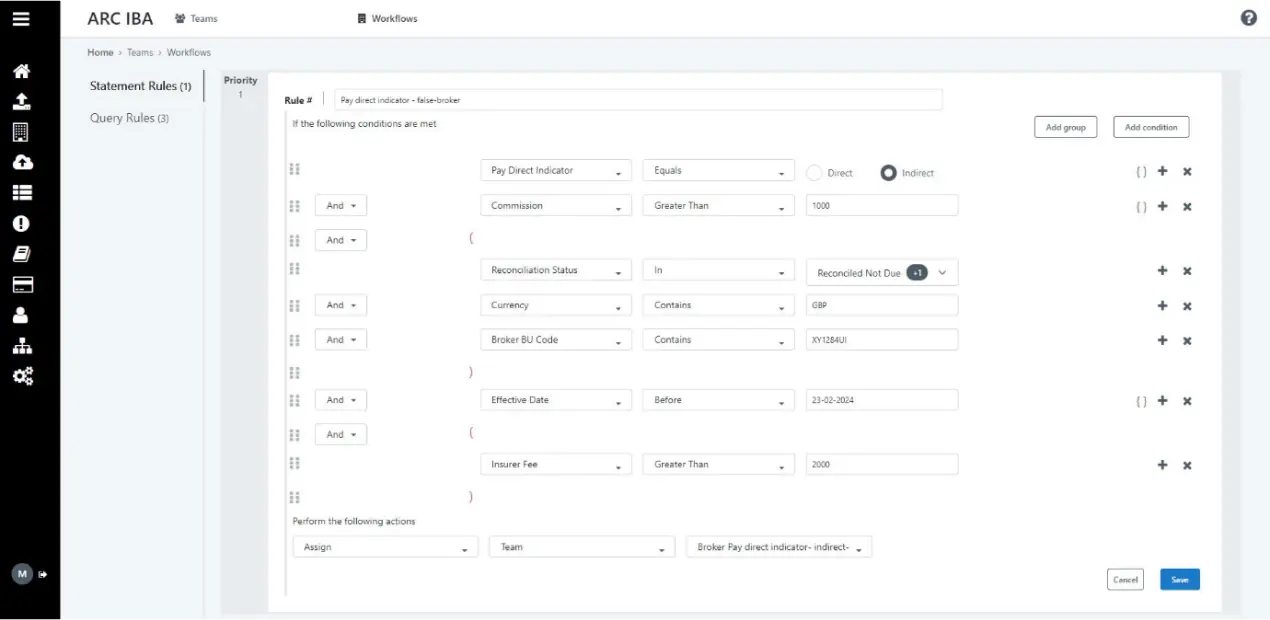Select the Direct radio button
The image size is (1270, 620).
click(815, 171)
